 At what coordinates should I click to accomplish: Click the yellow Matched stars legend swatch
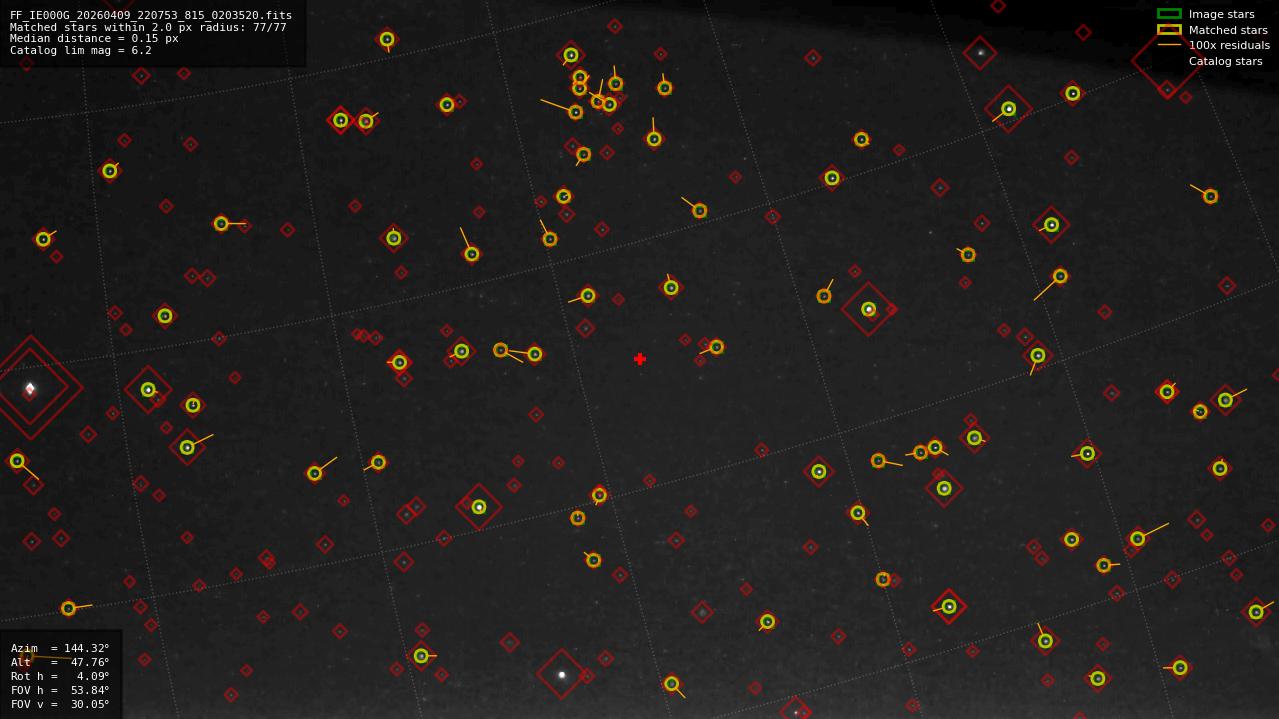tap(1169, 30)
